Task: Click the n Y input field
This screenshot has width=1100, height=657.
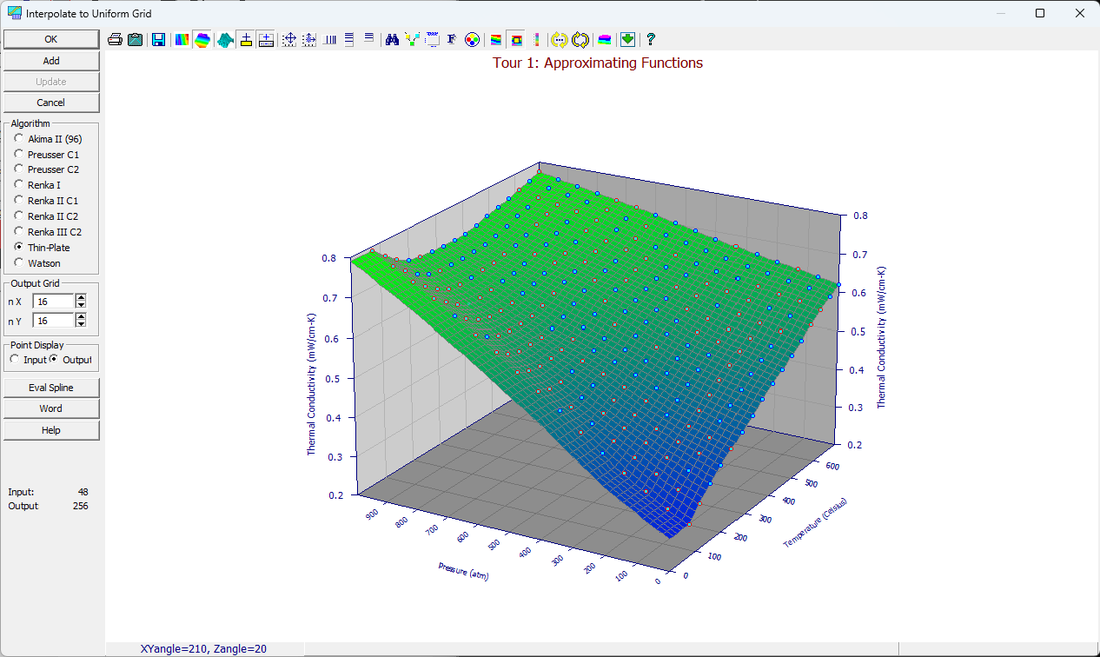Action: 53,321
